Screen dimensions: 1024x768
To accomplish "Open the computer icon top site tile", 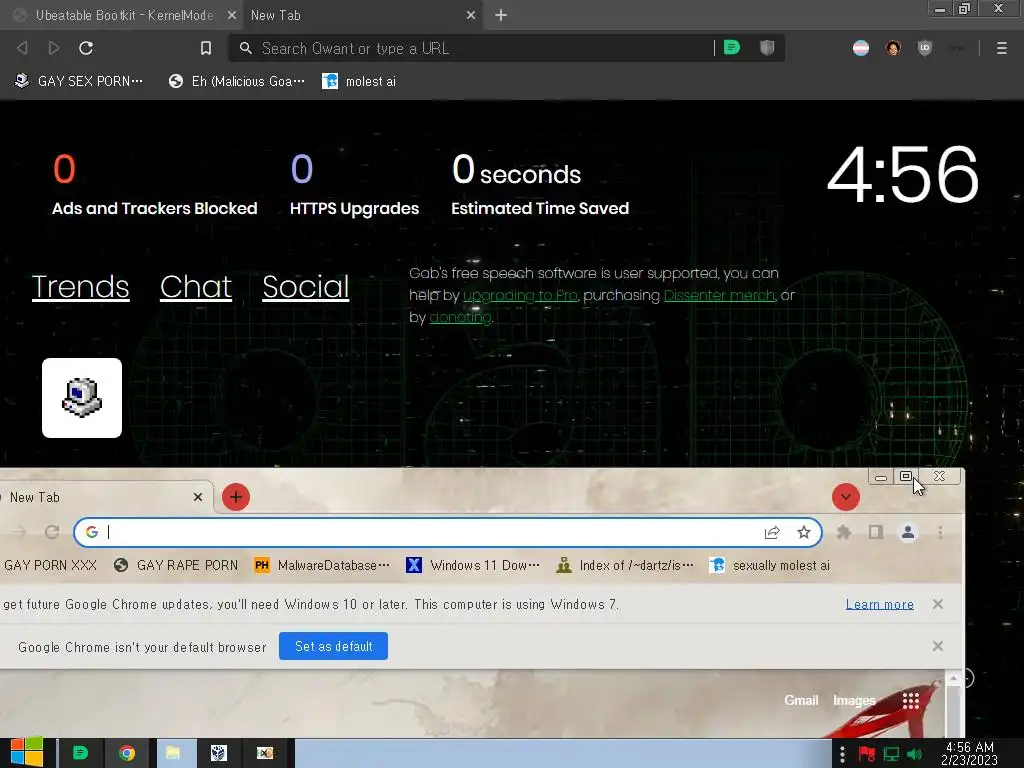I will pos(82,398).
